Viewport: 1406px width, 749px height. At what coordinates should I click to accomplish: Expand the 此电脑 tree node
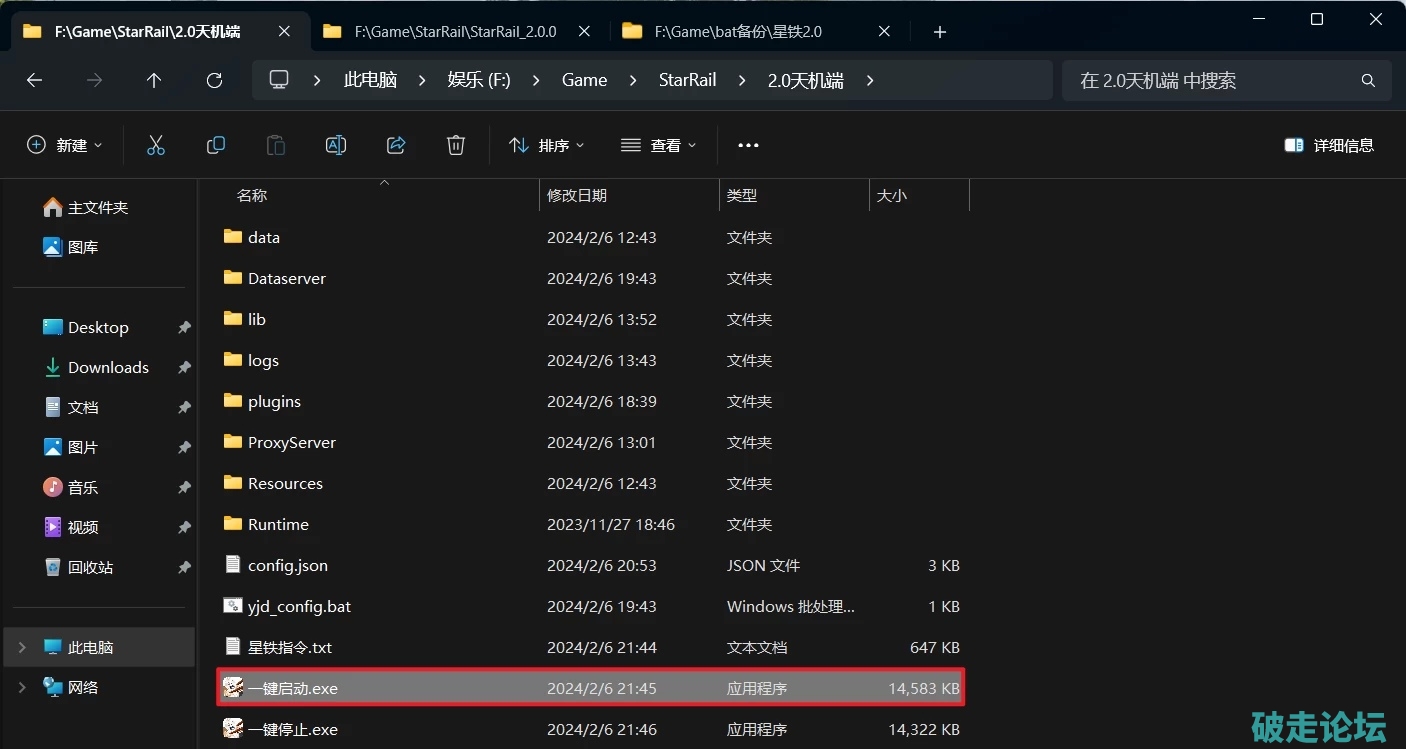click(22, 647)
